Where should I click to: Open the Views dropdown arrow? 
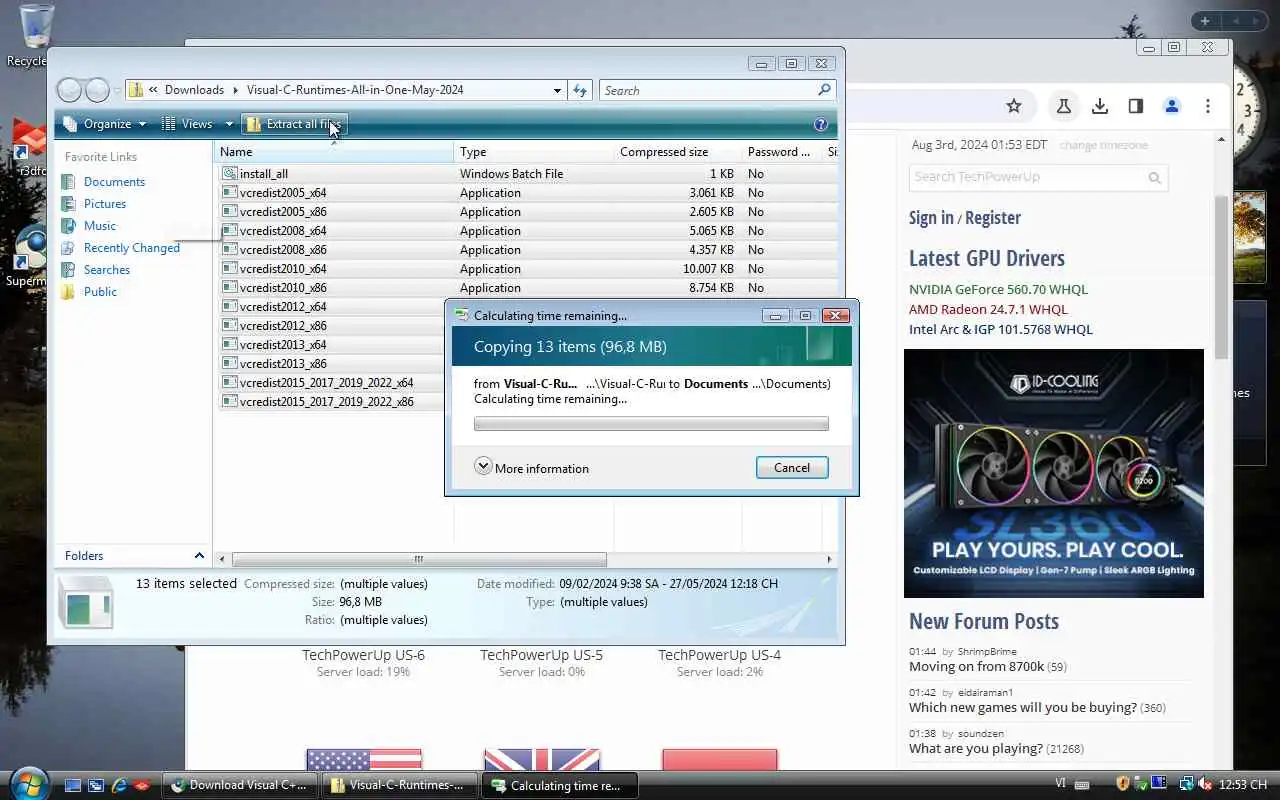(x=229, y=124)
